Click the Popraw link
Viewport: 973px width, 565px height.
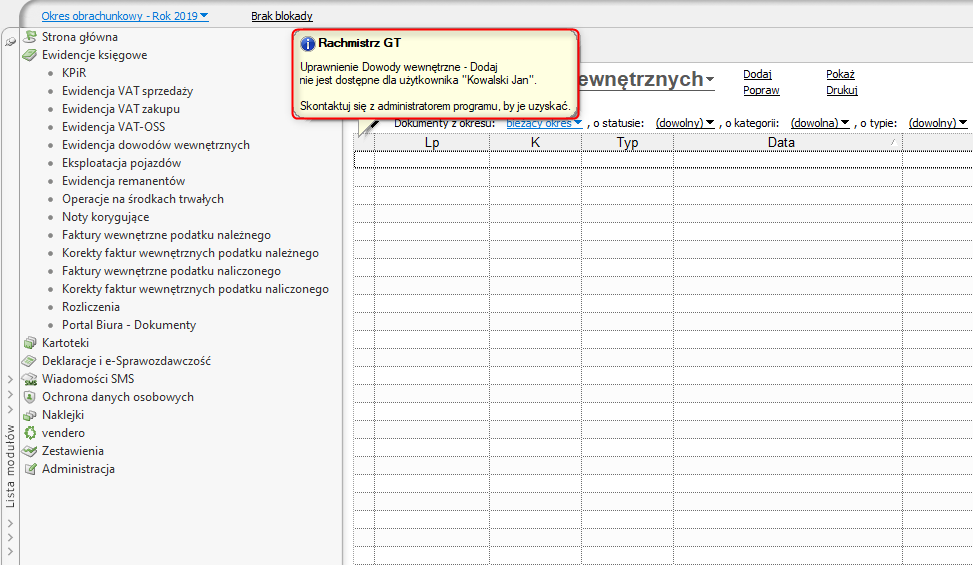(761, 90)
